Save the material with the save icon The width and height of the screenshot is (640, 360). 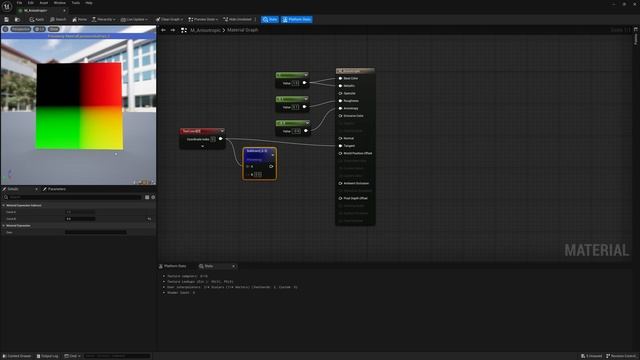[x=7, y=20]
